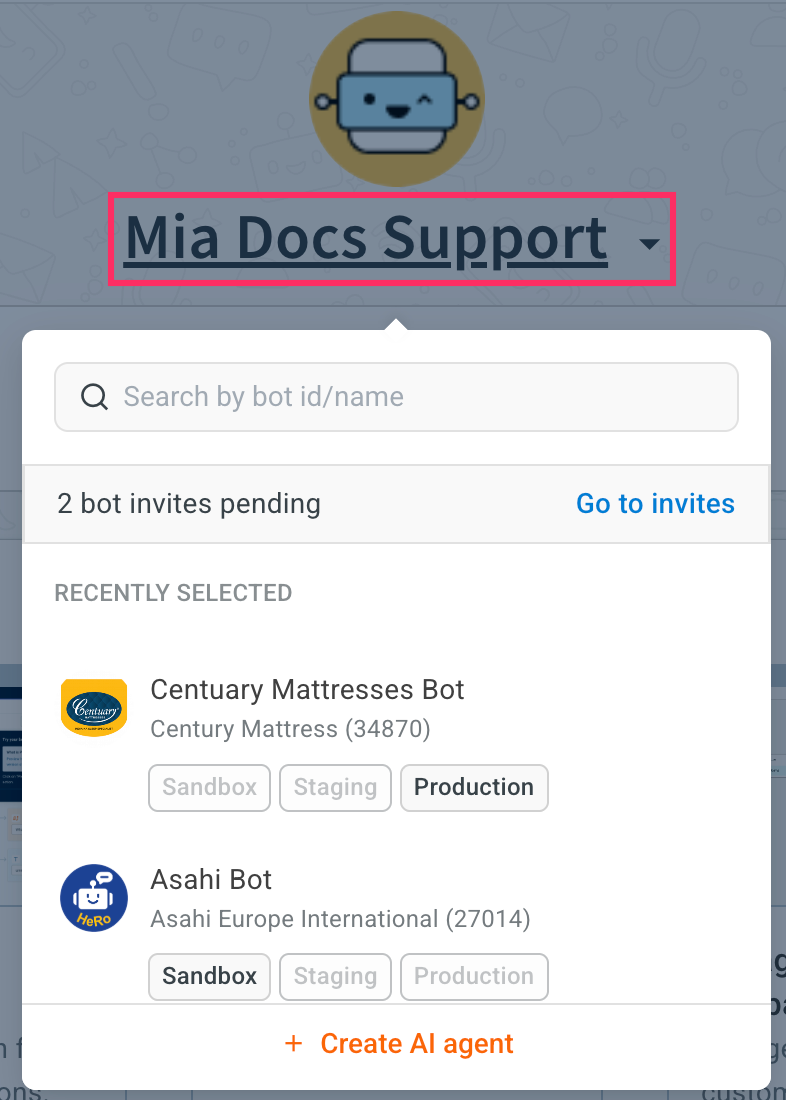Choose Centuary Mattresses Bot from the list
This screenshot has width=786, height=1100.
pos(307,689)
